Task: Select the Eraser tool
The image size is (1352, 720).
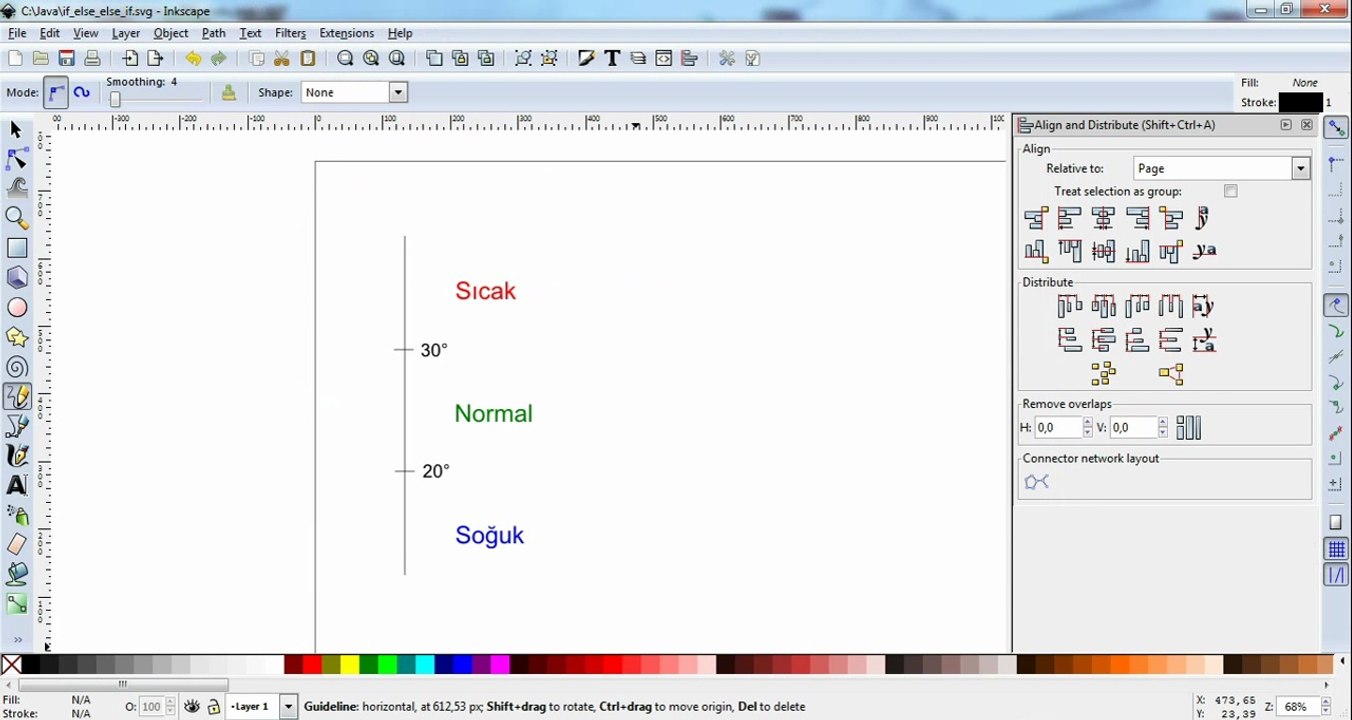Action: [16, 545]
